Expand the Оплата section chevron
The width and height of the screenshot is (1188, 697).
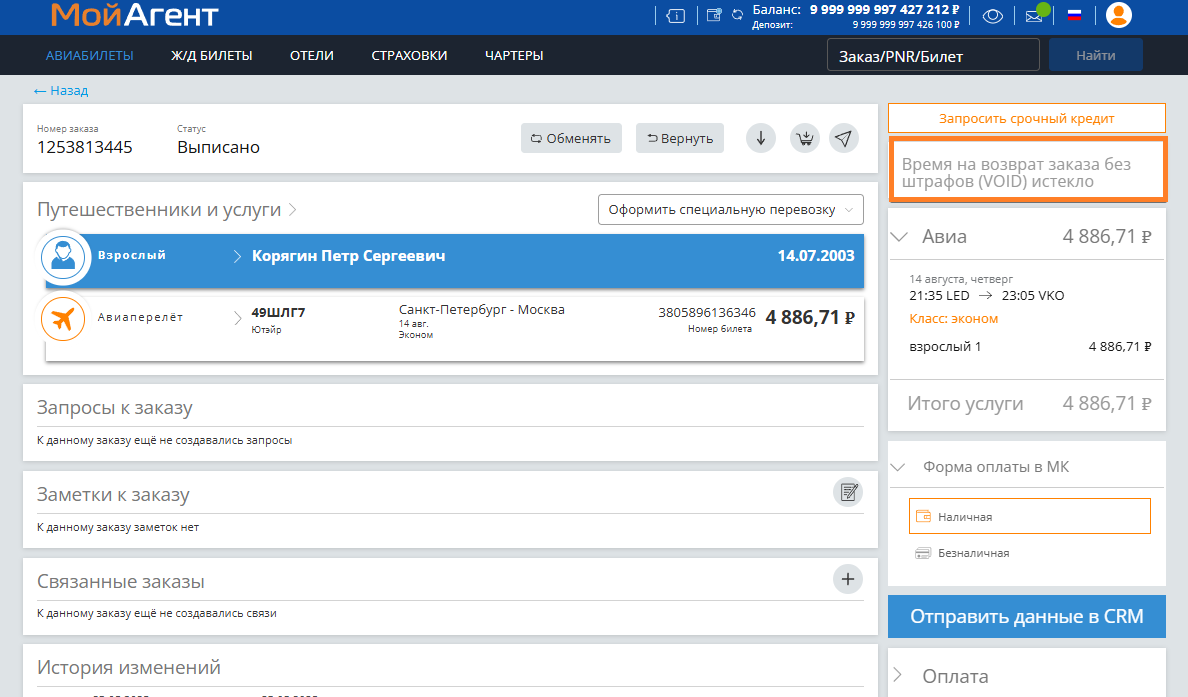[898, 675]
